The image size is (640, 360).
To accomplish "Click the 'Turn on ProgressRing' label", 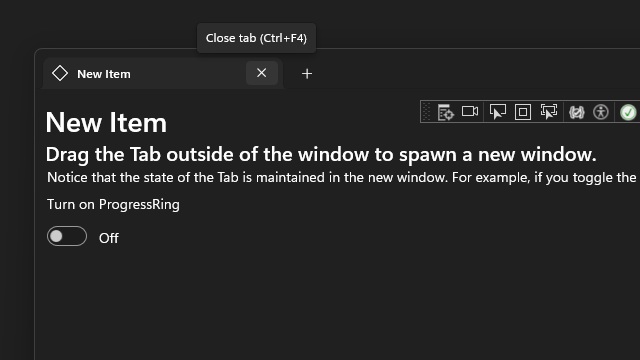I will pyautogui.click(x=113, y=204).
